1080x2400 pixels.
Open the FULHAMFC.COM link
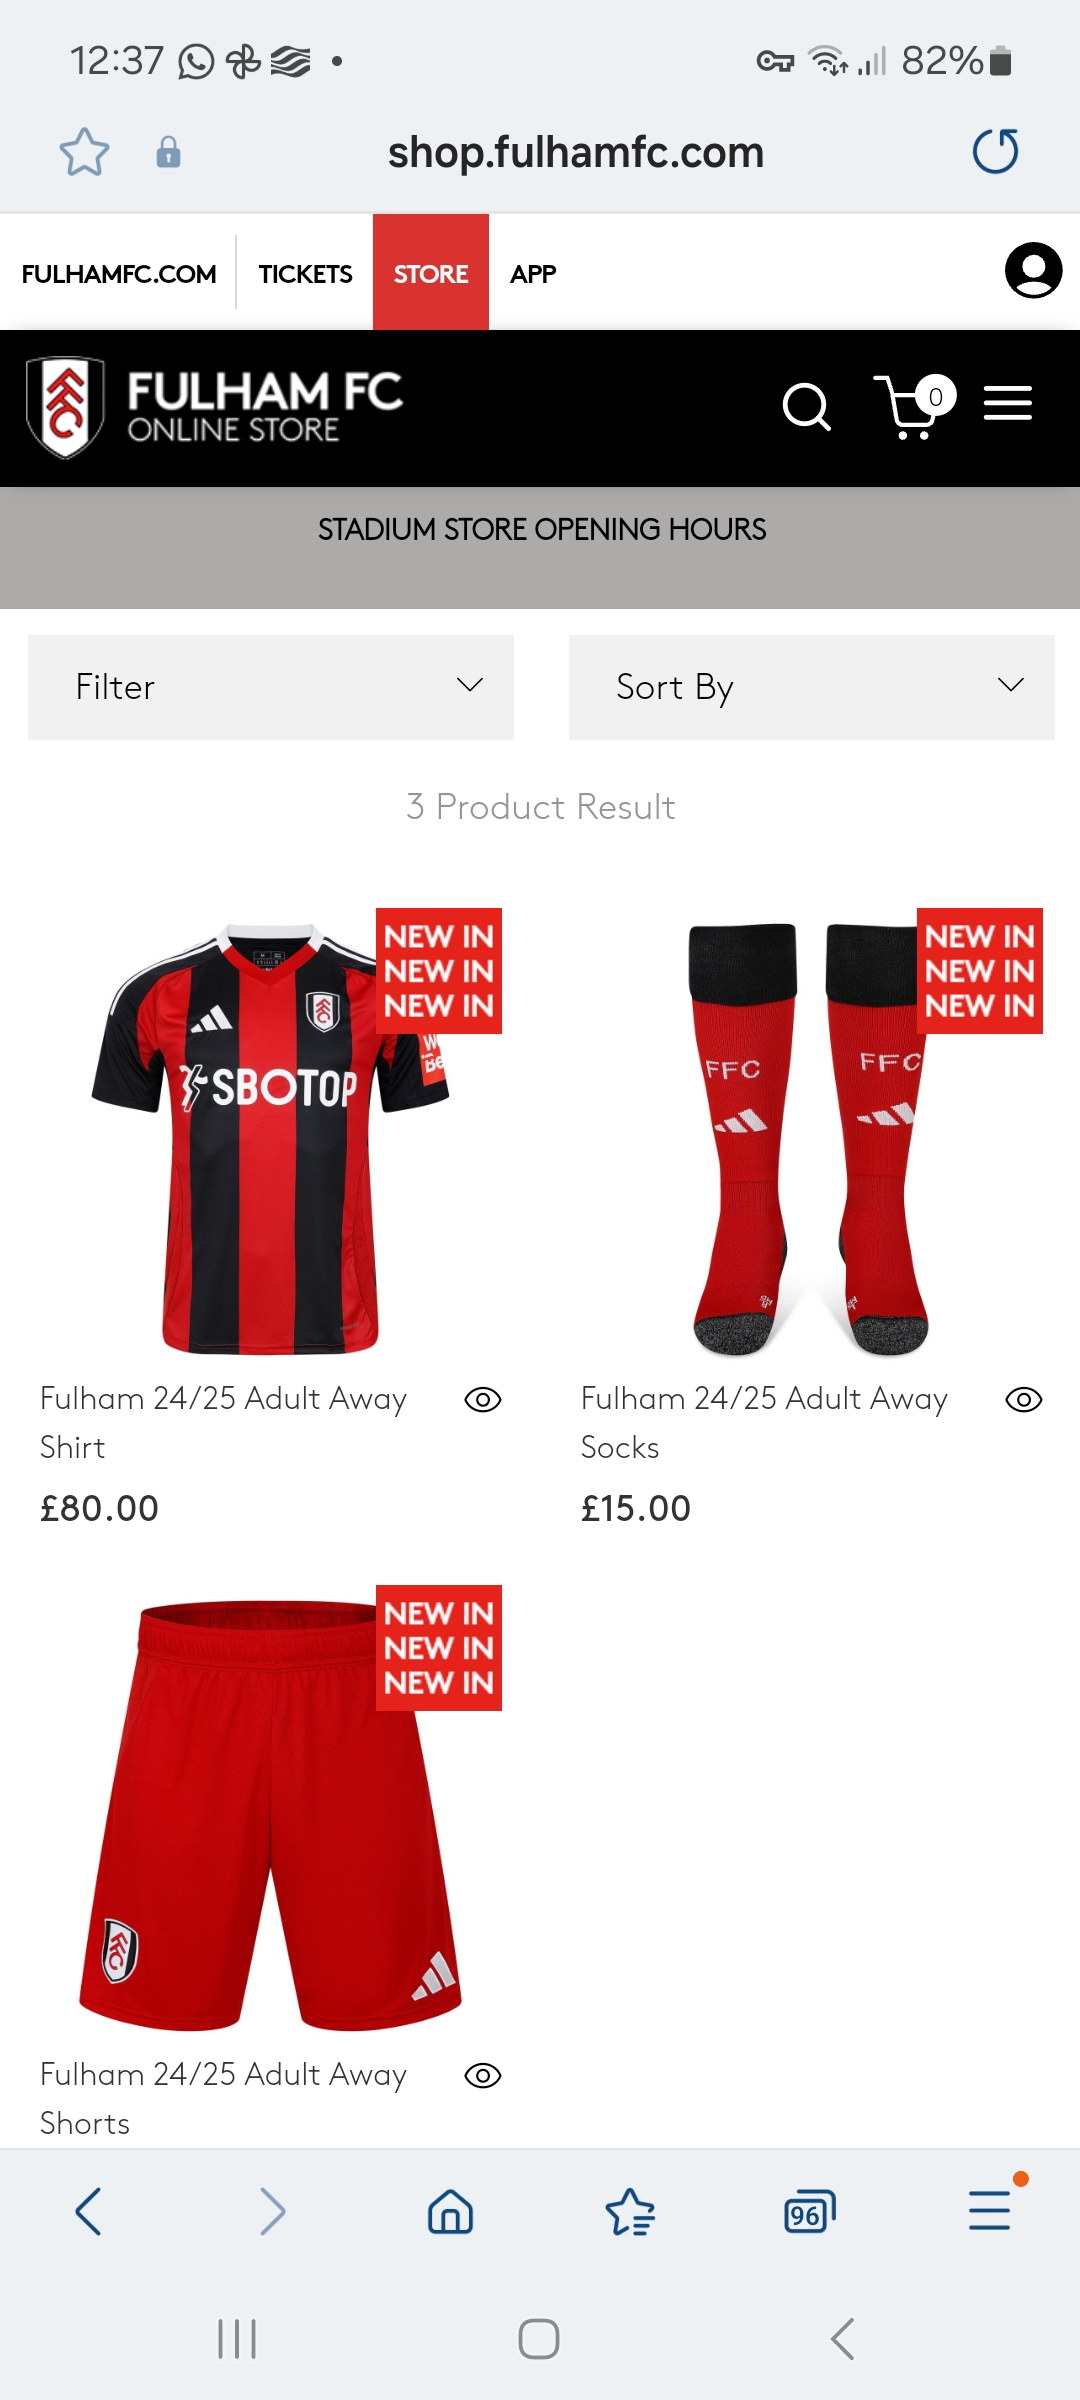tap(119, 273)
